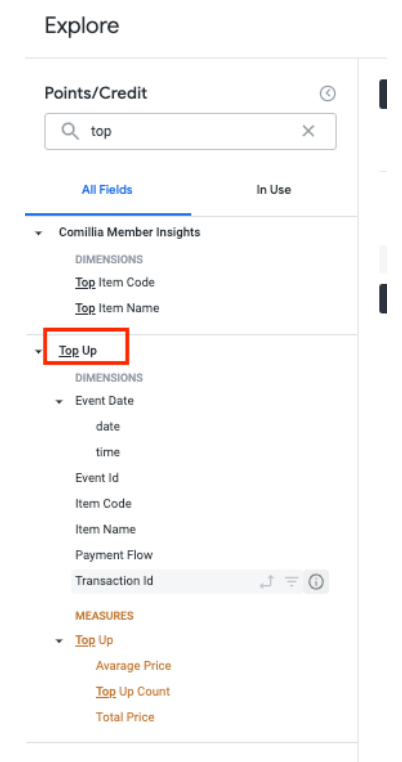Collapse Event Date dimension group
The height and width of the screenshot is (762, 402).
tap(59, 401)
